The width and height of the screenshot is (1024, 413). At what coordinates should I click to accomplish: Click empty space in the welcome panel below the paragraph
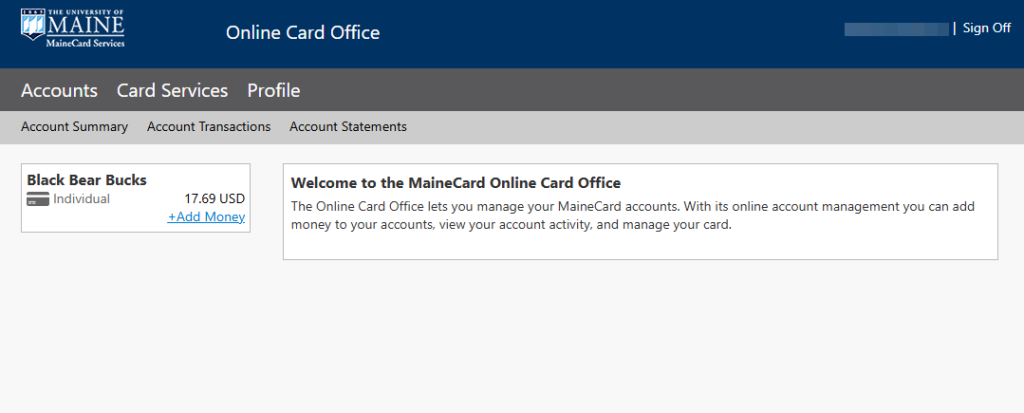640,247
